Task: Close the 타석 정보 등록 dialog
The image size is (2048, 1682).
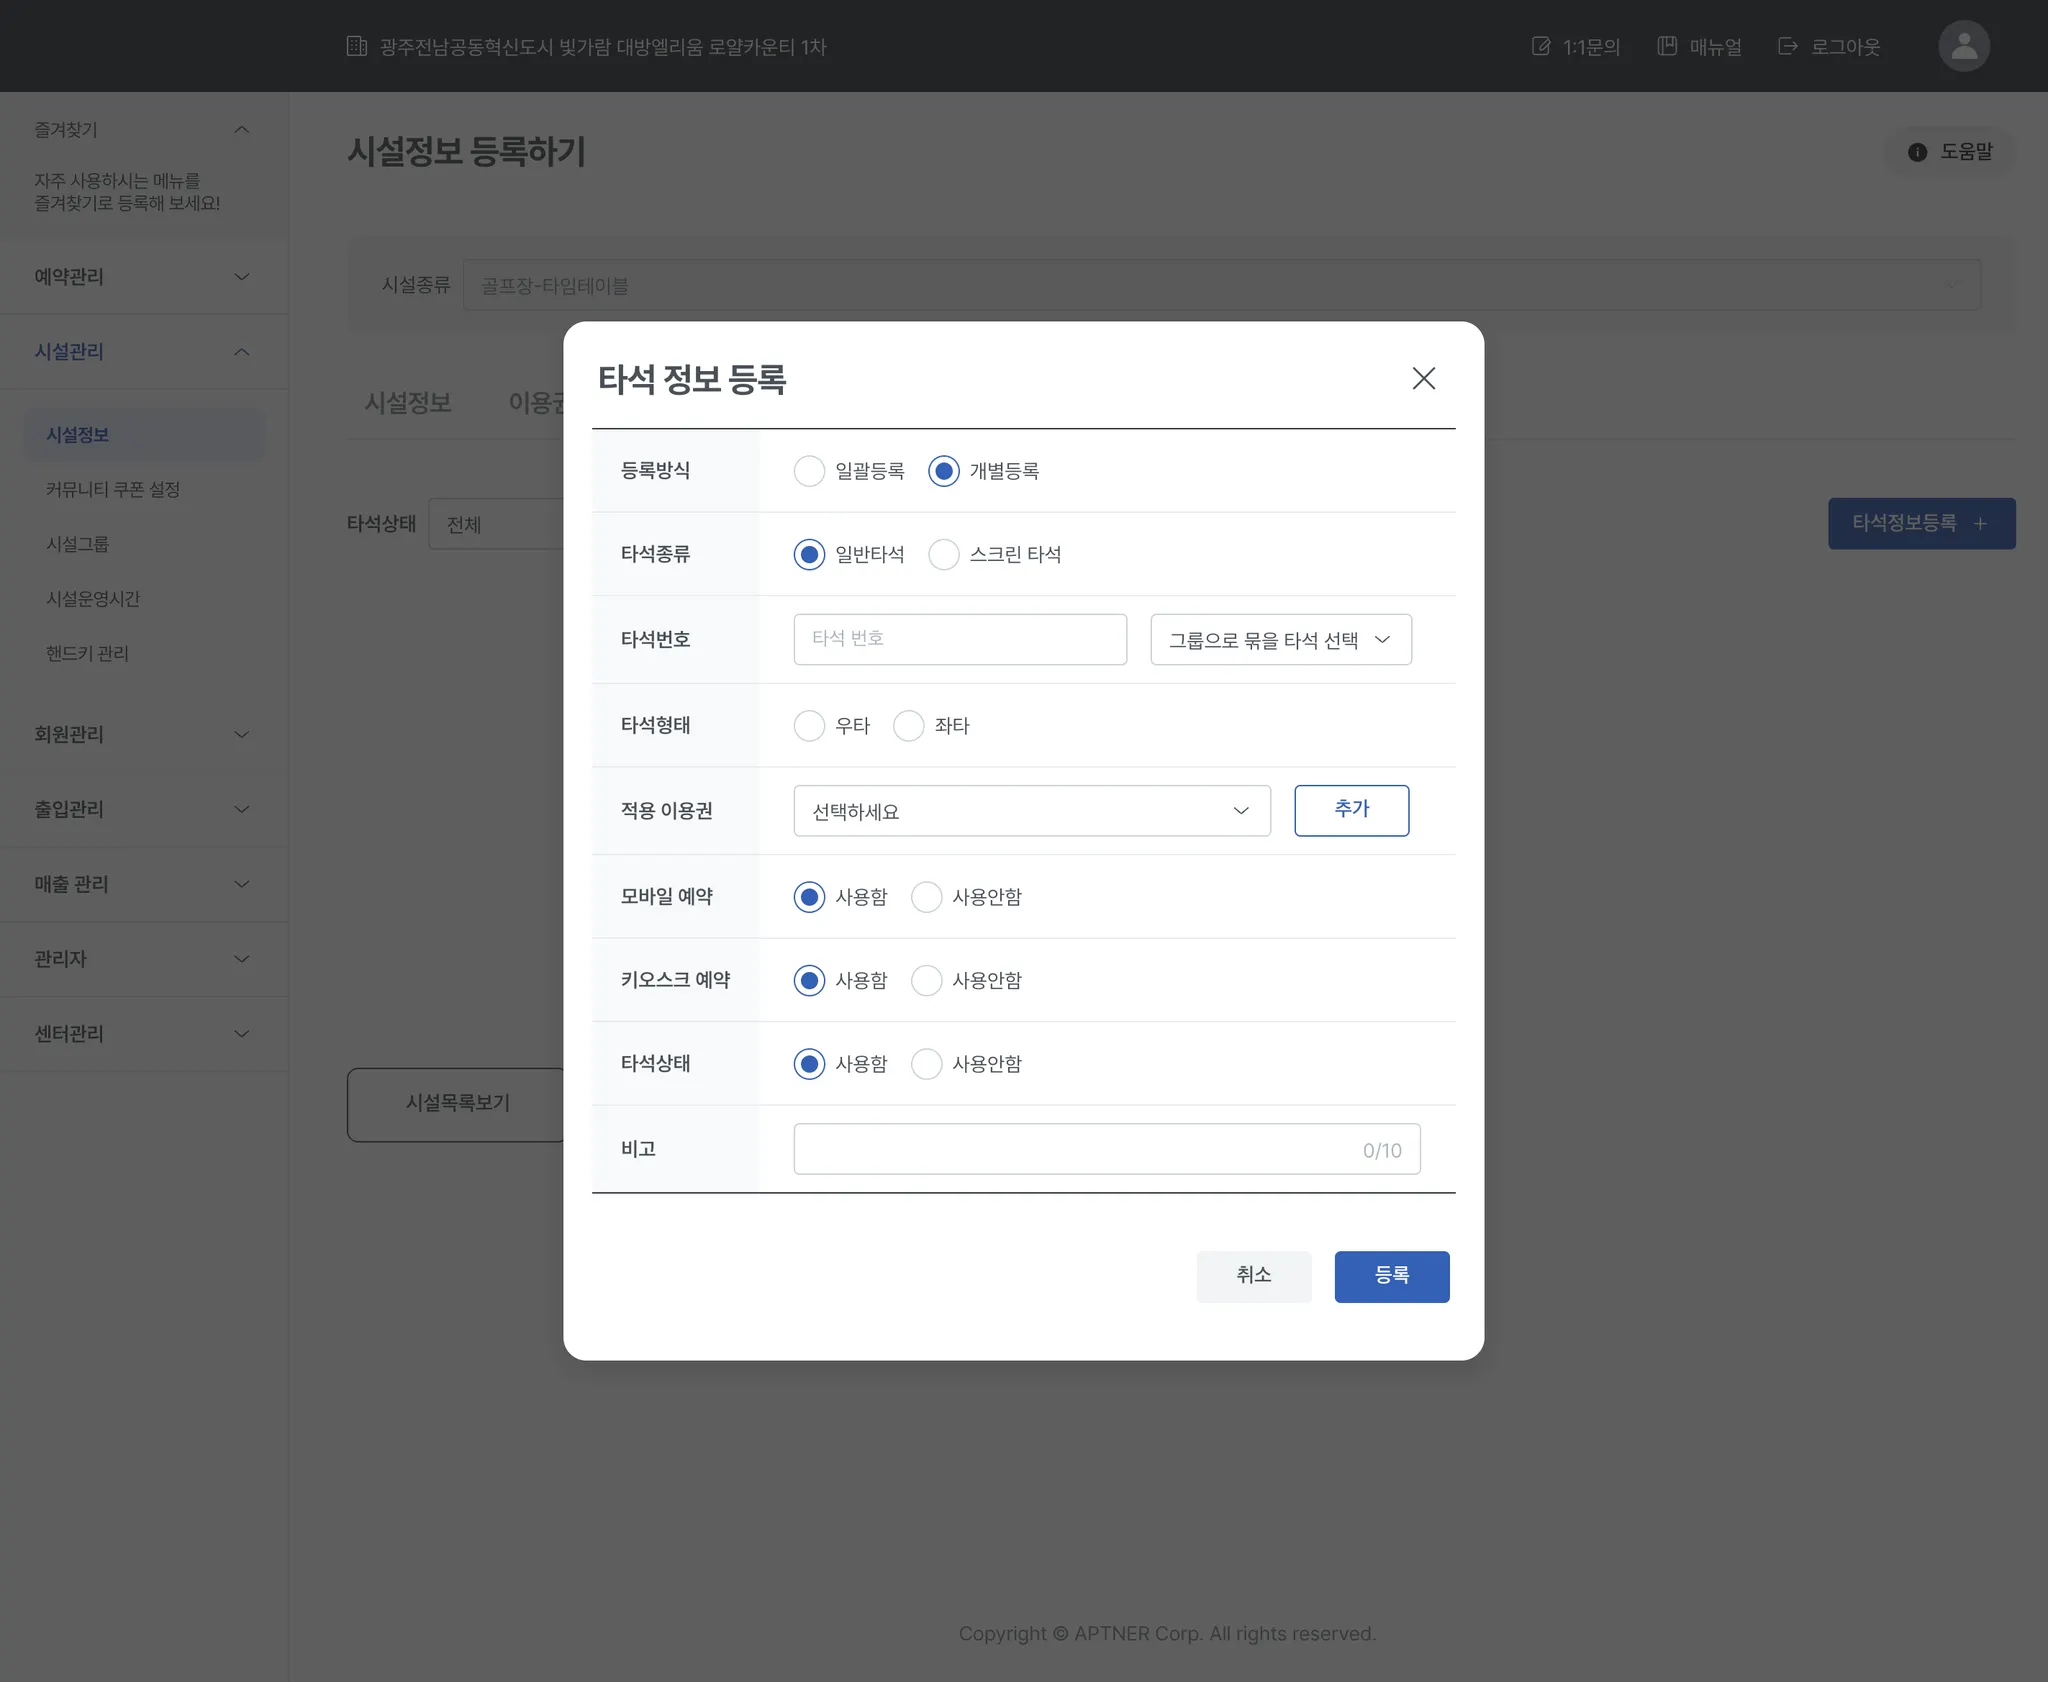Action: point(1423,378)
